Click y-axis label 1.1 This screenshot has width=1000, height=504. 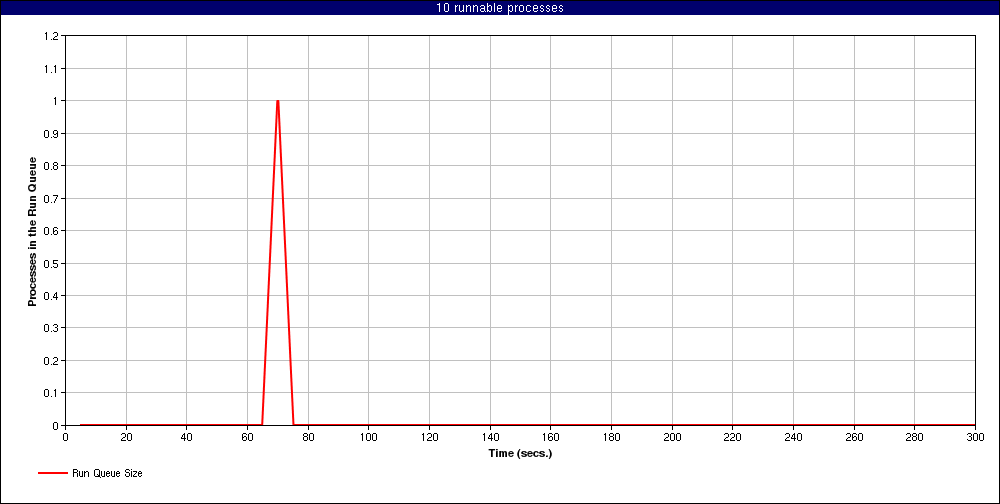click(51, 69)
